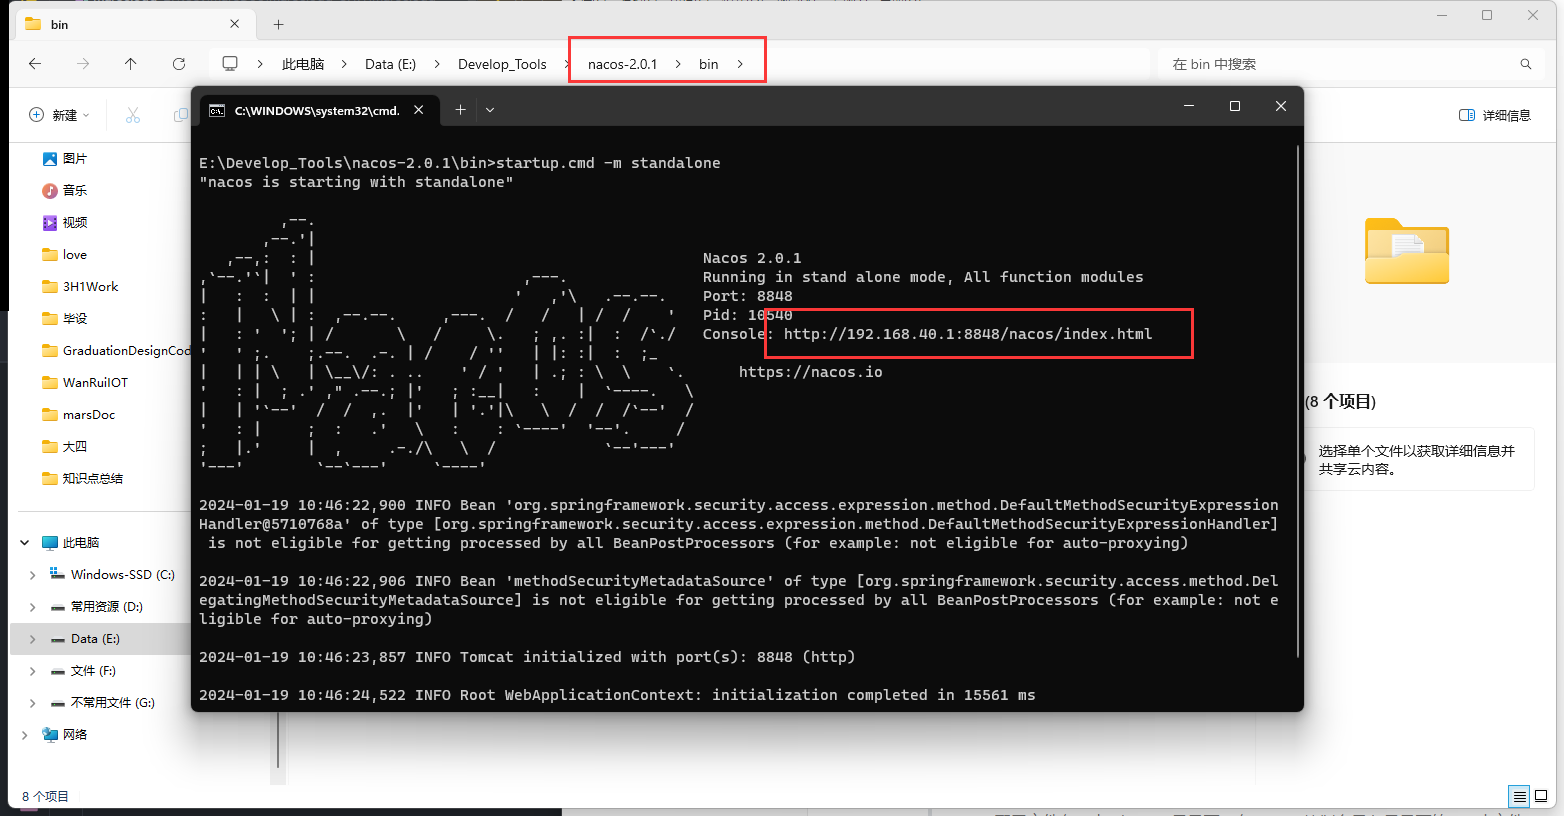Expand 不常用文件 (G:) drive node
Screen dimensions: 1564x816
coord(33,702)
